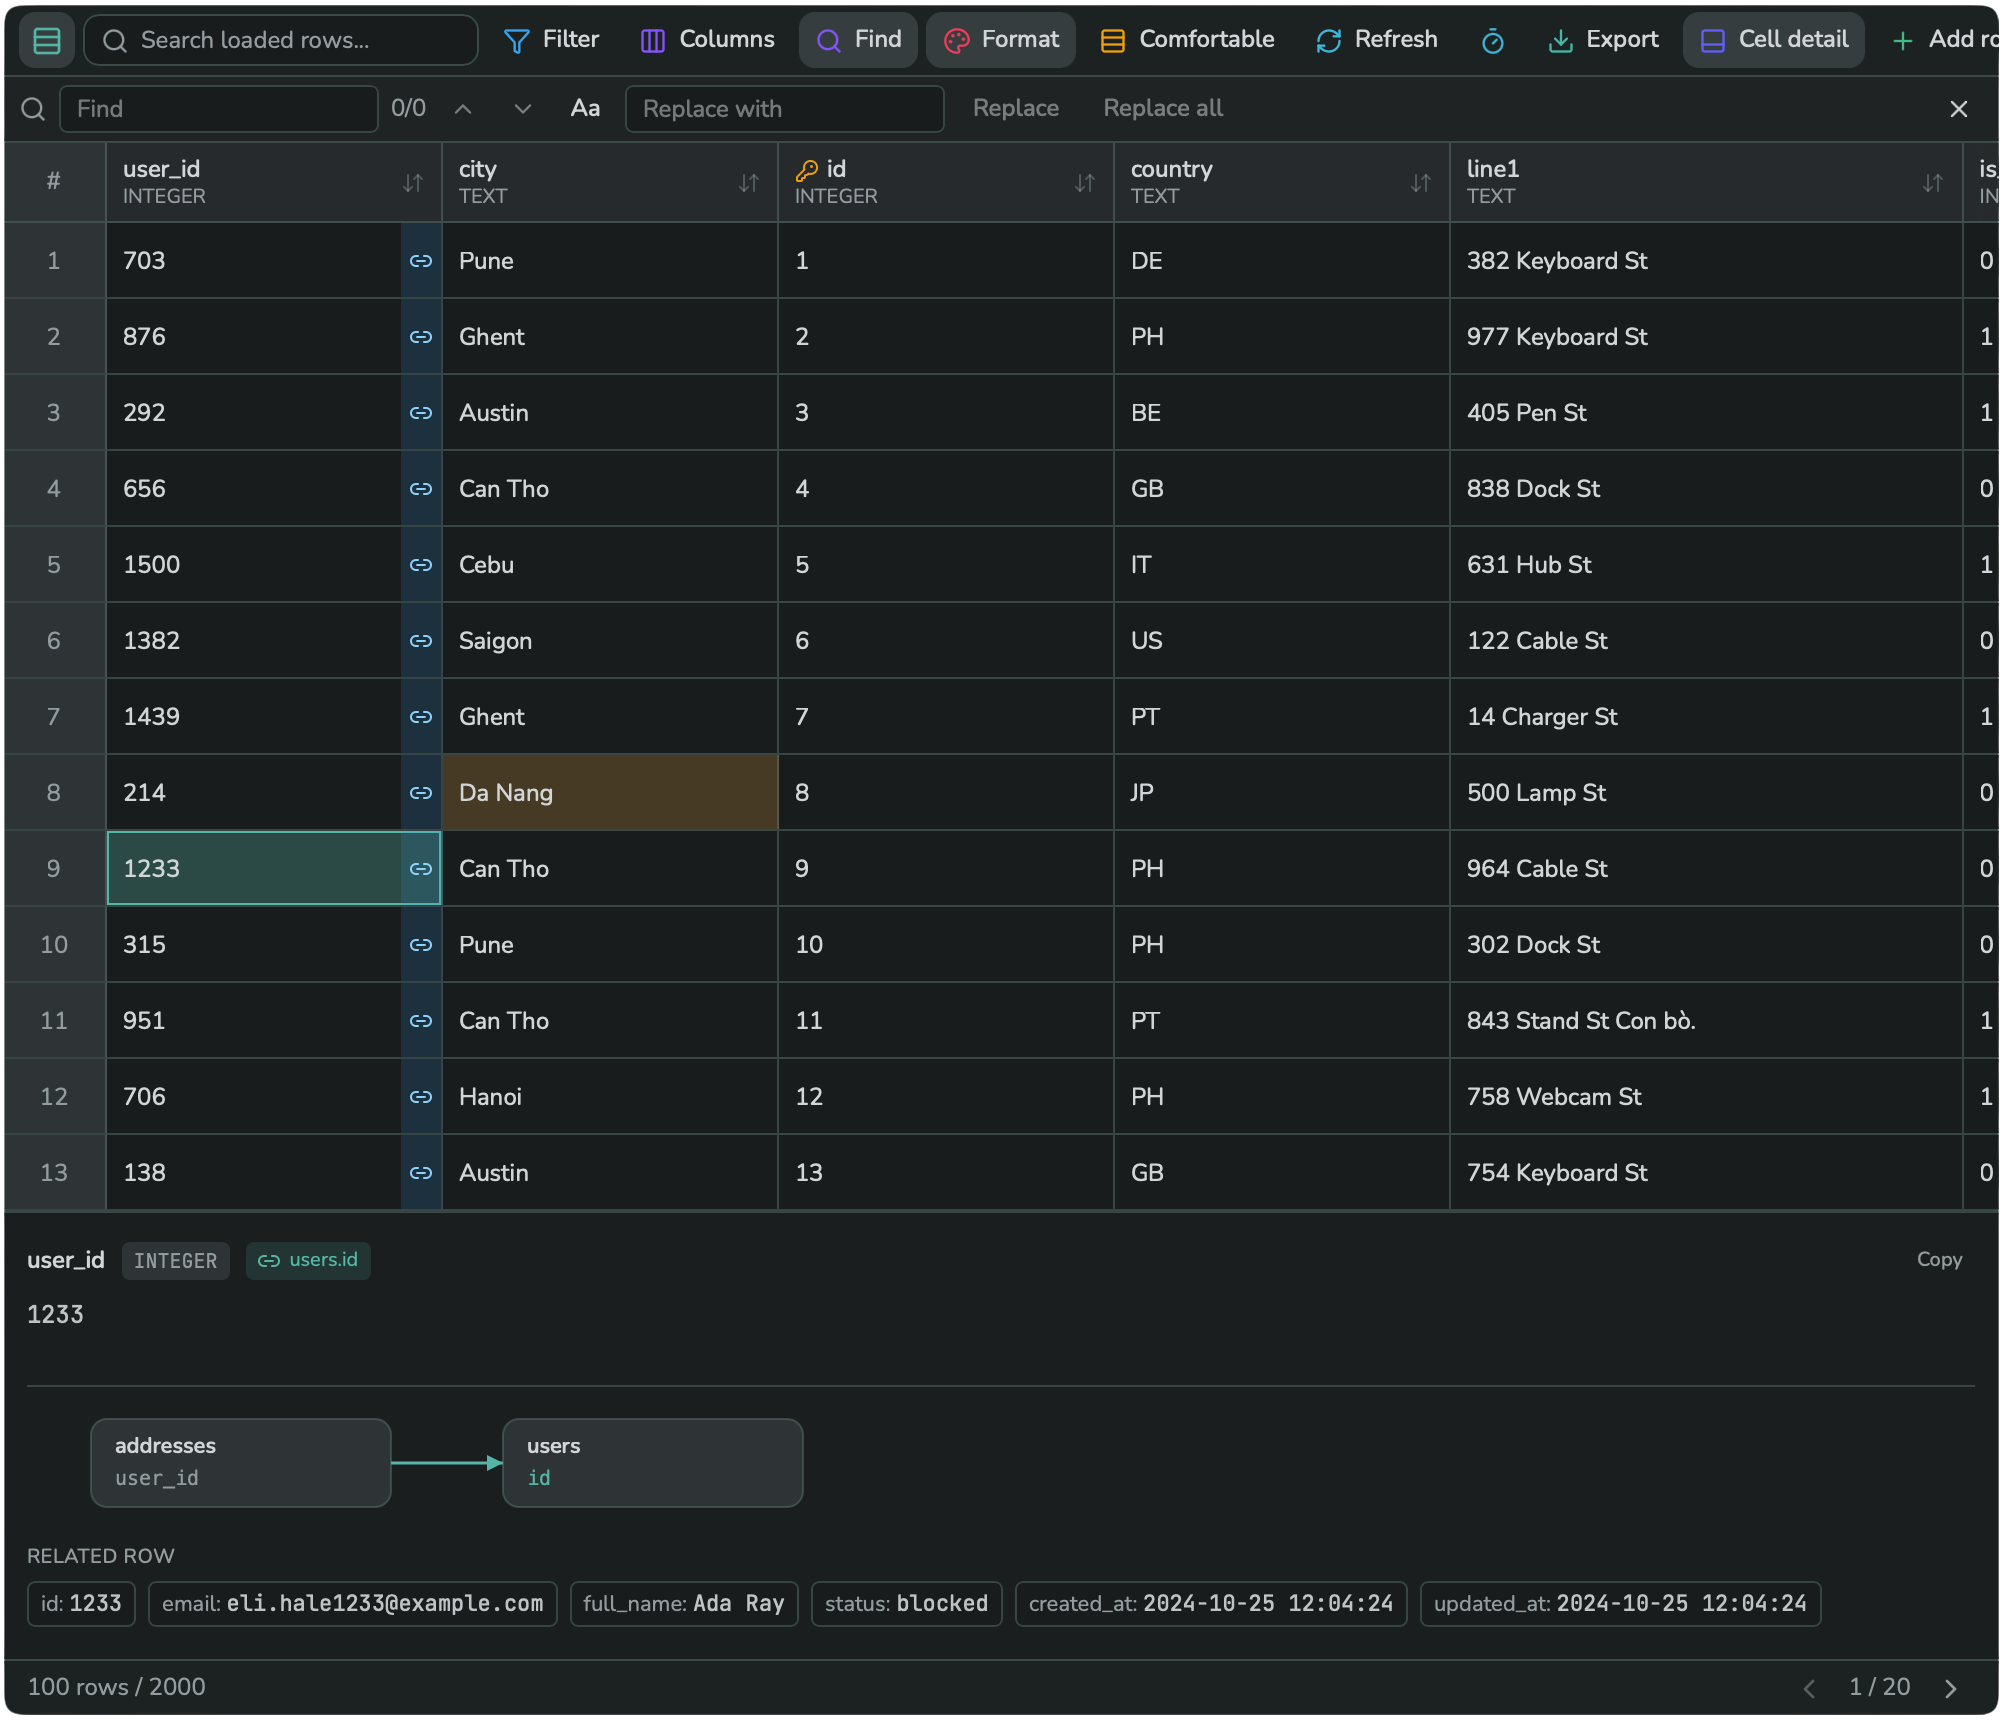2003x1720 pixels.
Task: Follow foreign key link for user_id 1382
Action: pos(421,641)
